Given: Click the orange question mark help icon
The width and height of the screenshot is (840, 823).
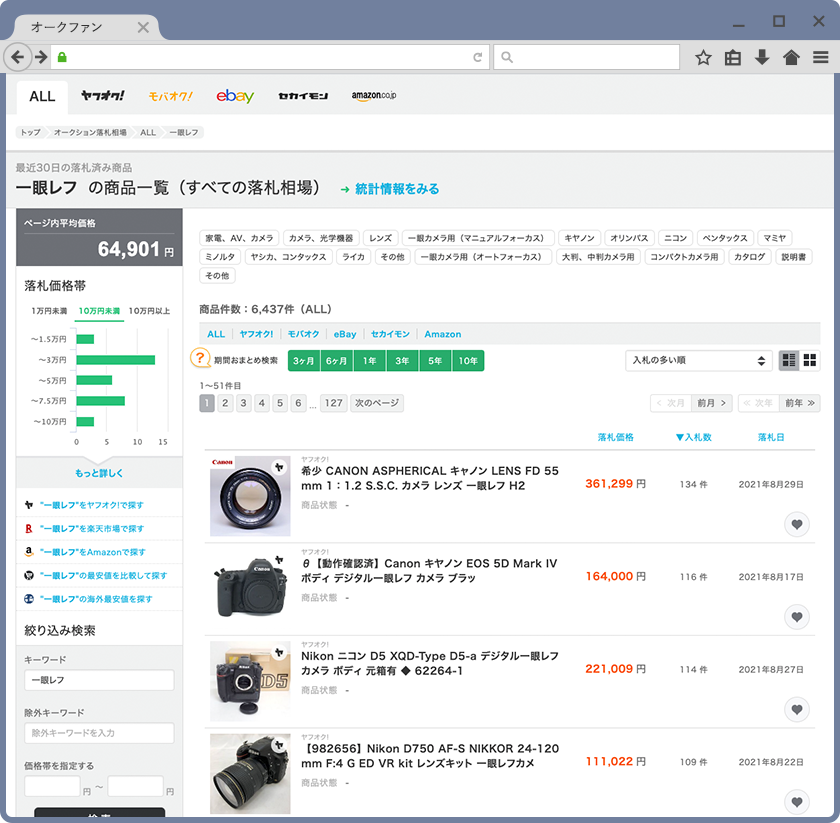Looking at the screenshot, I should click(x=200, y=359).
